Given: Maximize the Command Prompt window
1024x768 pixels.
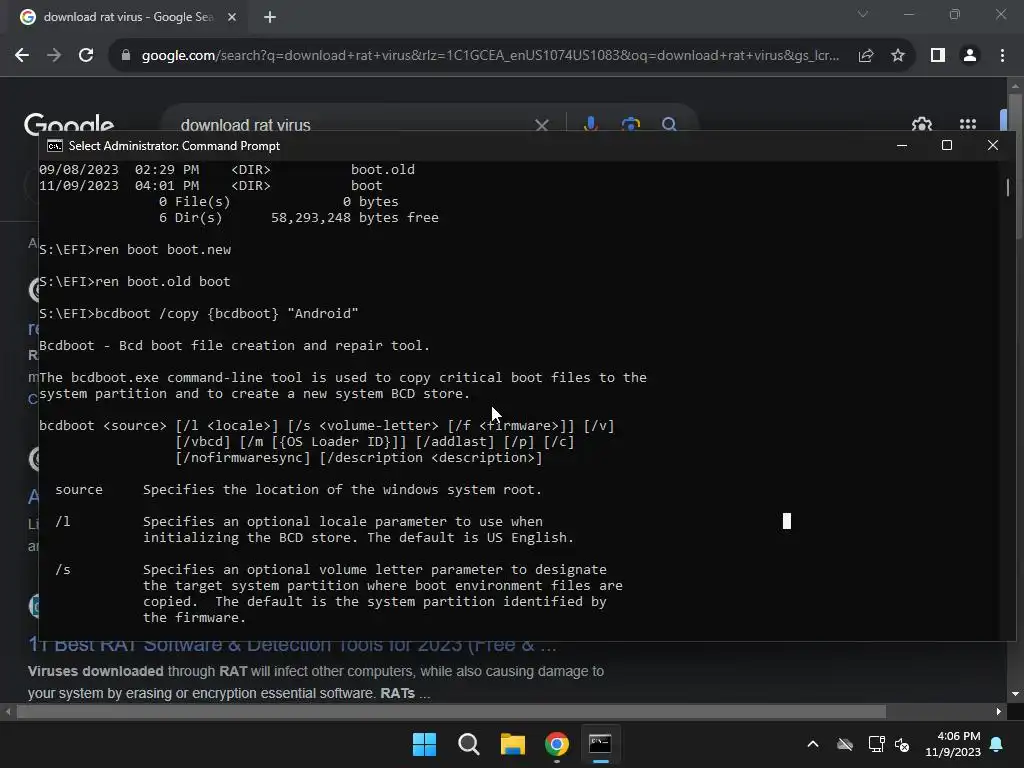Looking at the screenshot, I should point(947,146).
